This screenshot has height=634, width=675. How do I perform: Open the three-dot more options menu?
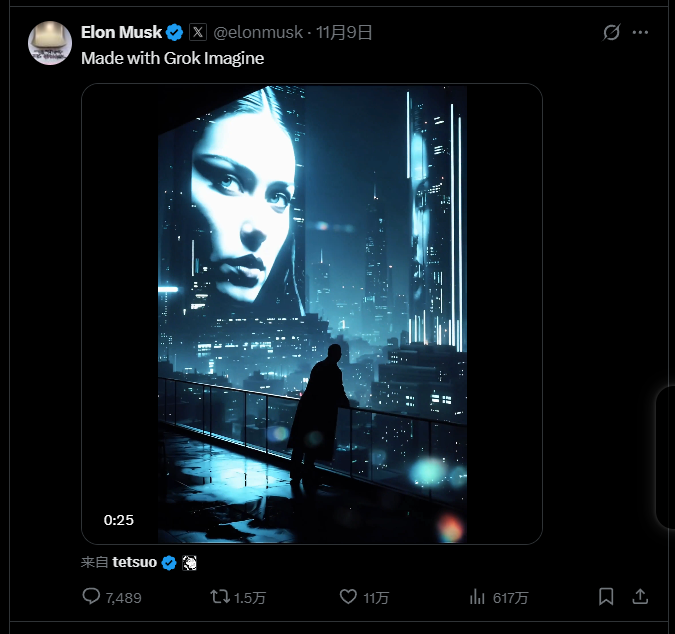[641, 32]
